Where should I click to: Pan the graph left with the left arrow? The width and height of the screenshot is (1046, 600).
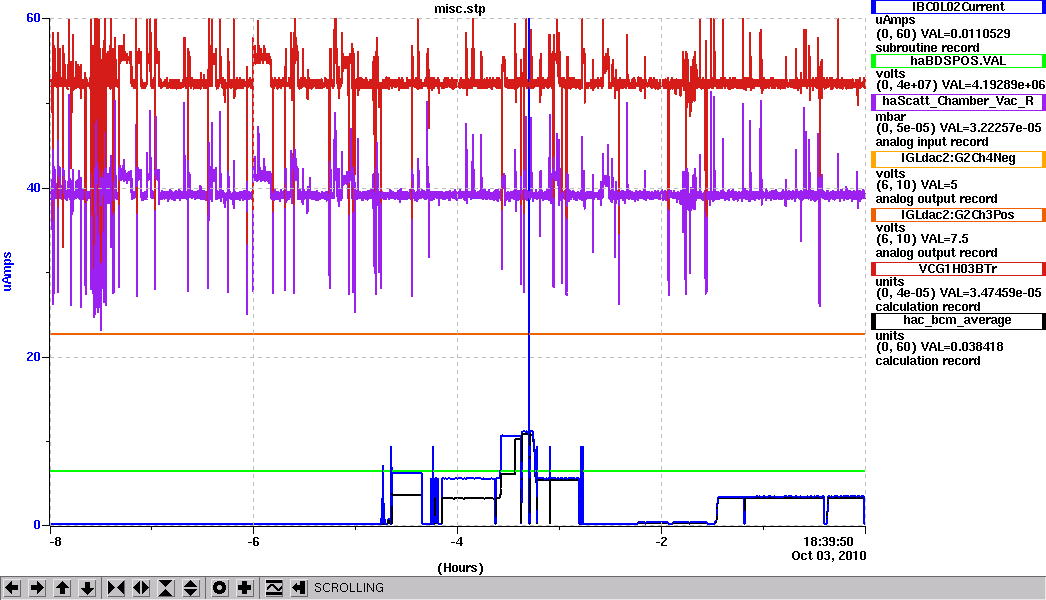pyautogui.click(x=12, y=588)
